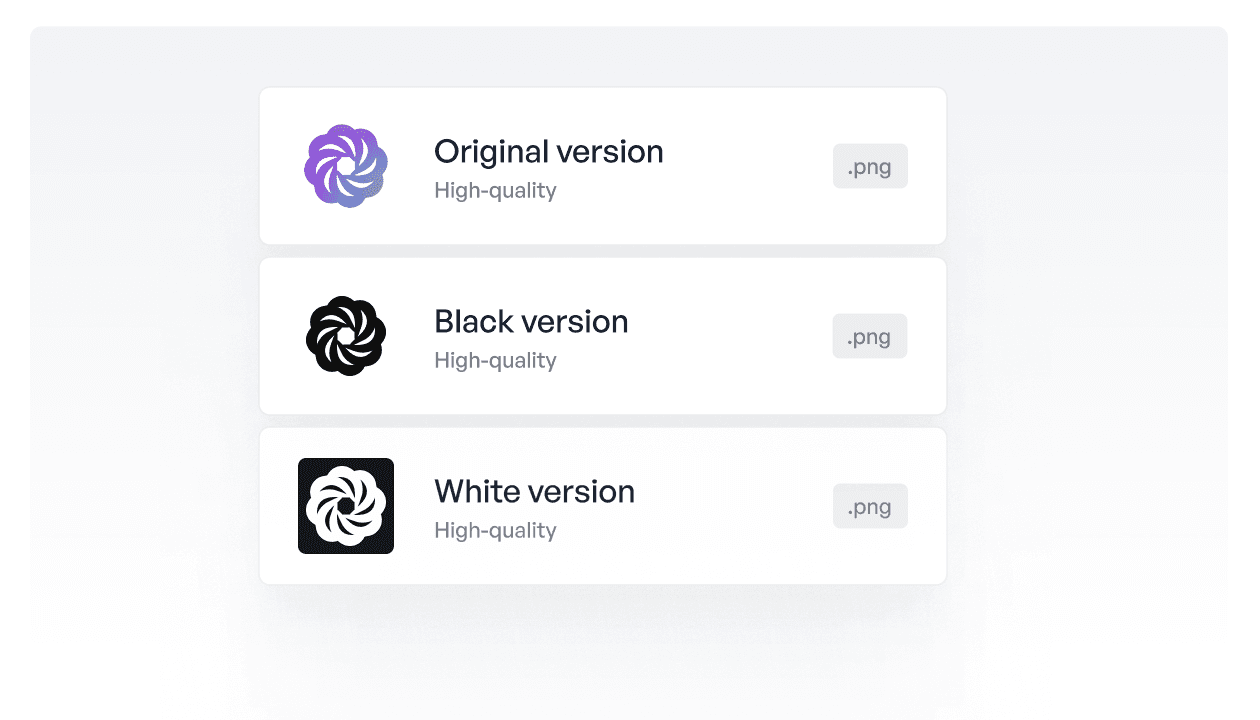1260x720 pixels.
Task: Click the white logo on black square
Action: 346,506
